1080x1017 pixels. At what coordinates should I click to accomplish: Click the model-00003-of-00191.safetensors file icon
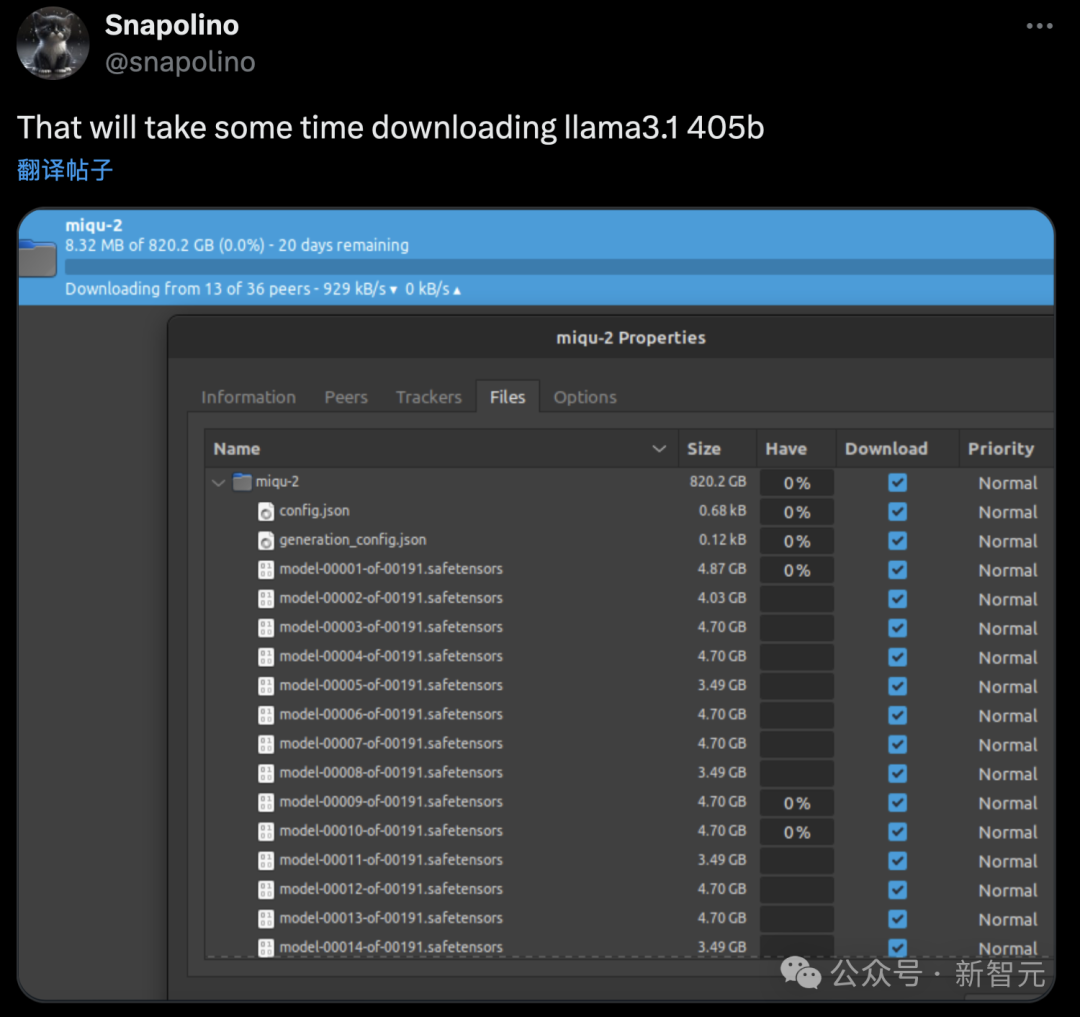[266, 627]
